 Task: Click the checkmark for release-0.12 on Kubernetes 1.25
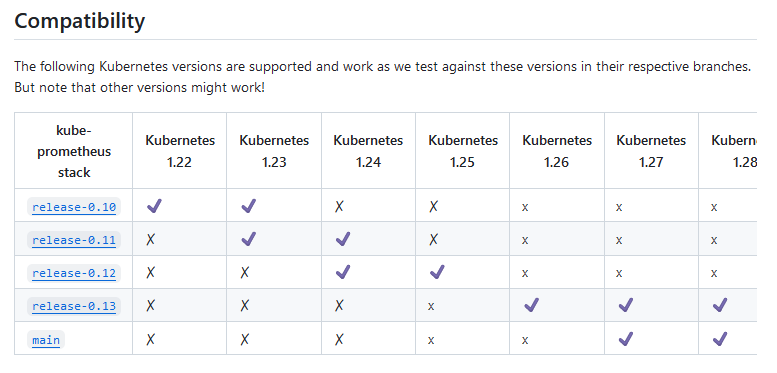pos(437,272)
